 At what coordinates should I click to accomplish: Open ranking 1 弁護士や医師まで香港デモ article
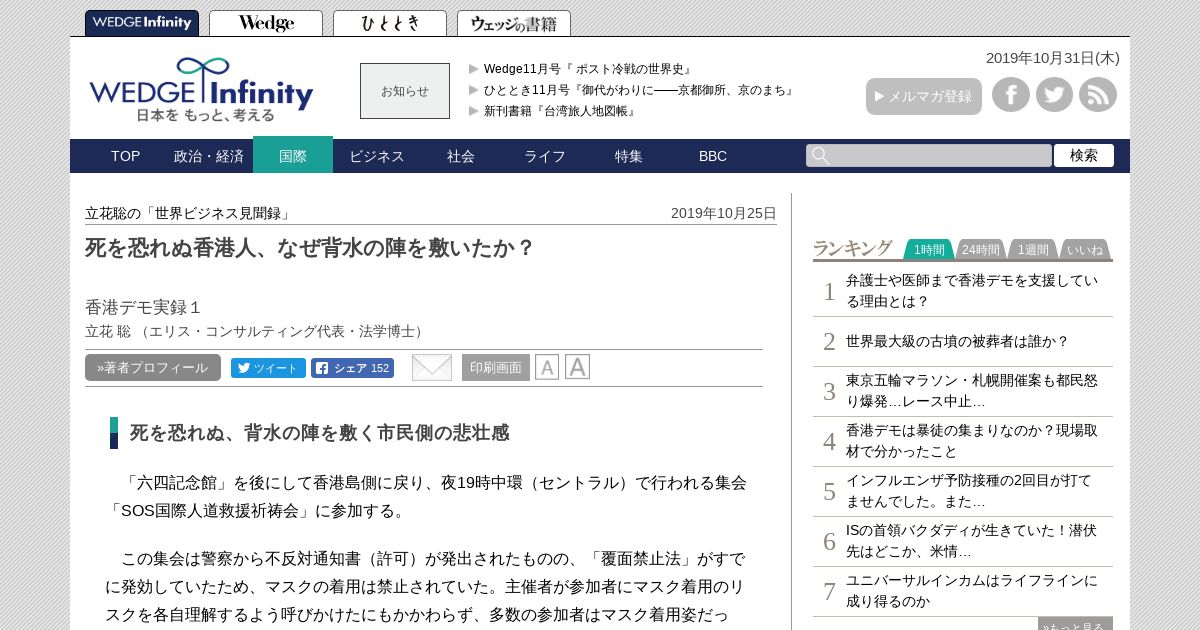click(972, 291)
